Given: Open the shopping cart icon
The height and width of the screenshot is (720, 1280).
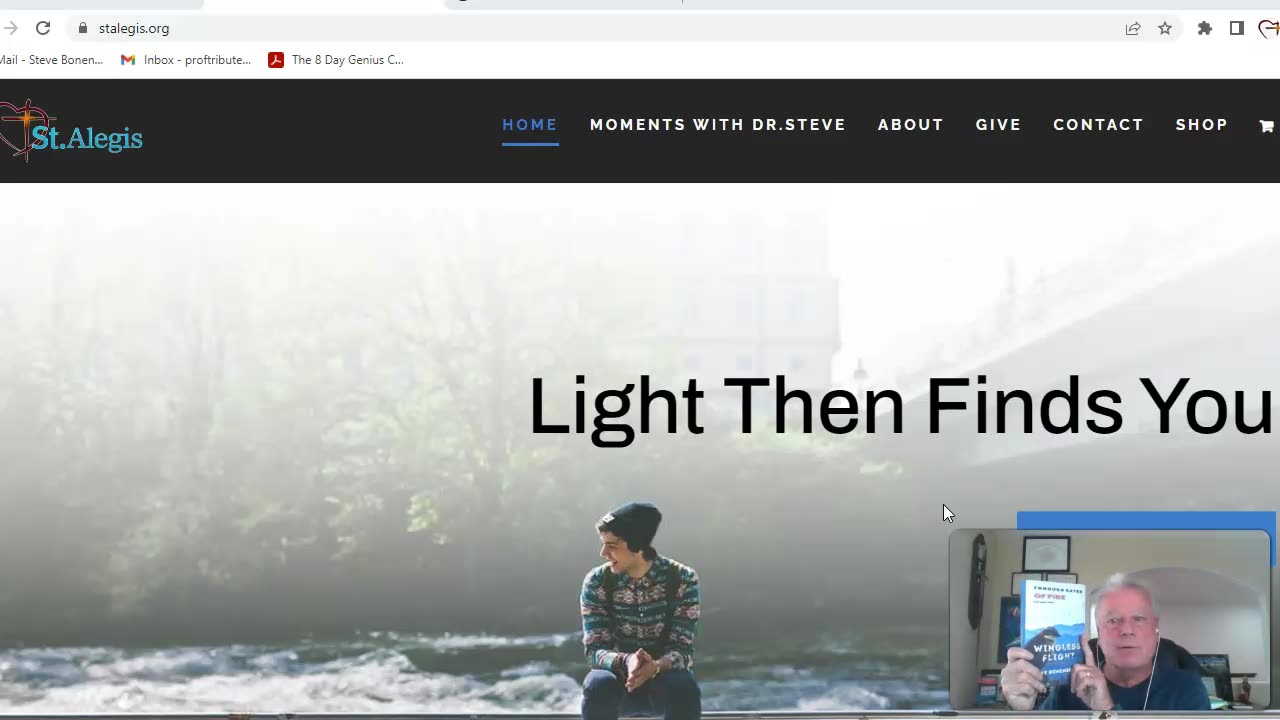Looking at the screenshot, I should coord(1267,126).
